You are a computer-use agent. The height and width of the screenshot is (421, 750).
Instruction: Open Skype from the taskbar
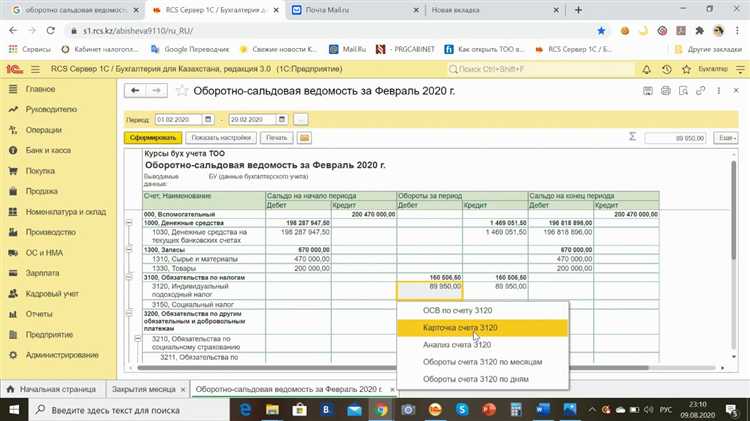(462, 410)
